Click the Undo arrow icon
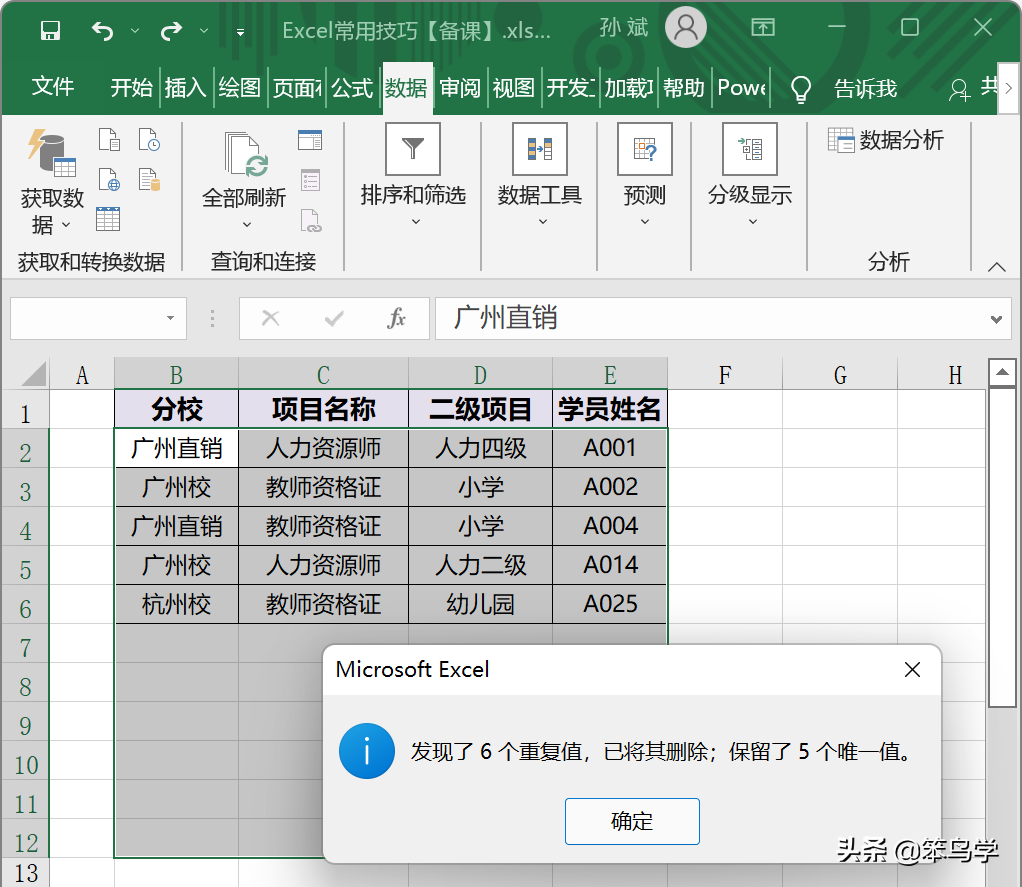The image size is (1022, 887). pos(102,31)
